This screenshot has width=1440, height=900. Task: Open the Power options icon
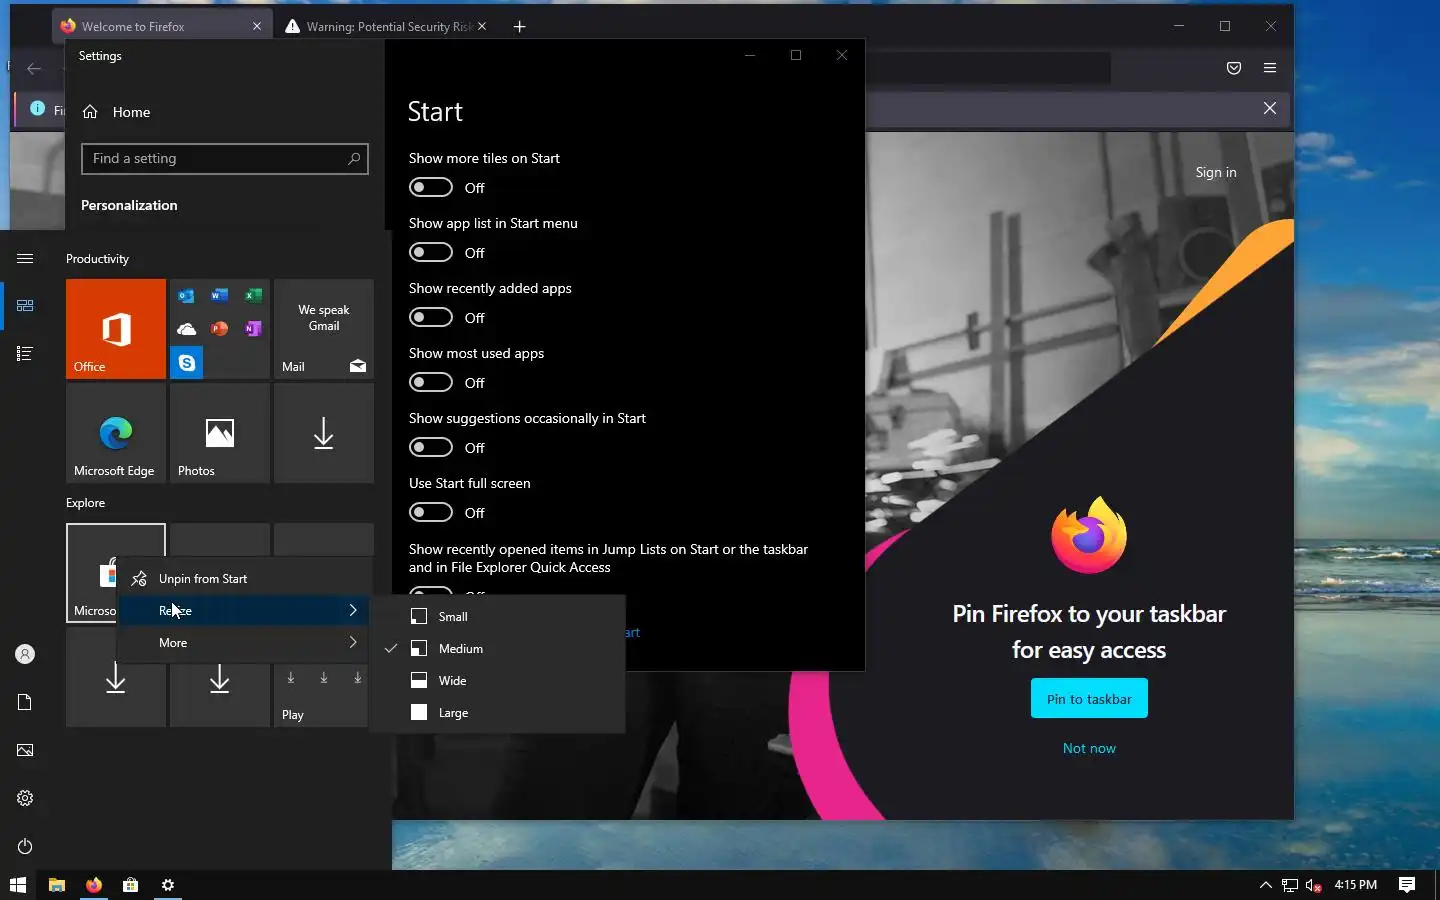point(25,846)
